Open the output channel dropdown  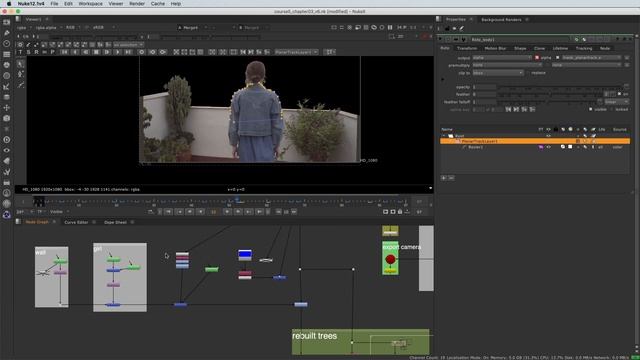[502, 58]
